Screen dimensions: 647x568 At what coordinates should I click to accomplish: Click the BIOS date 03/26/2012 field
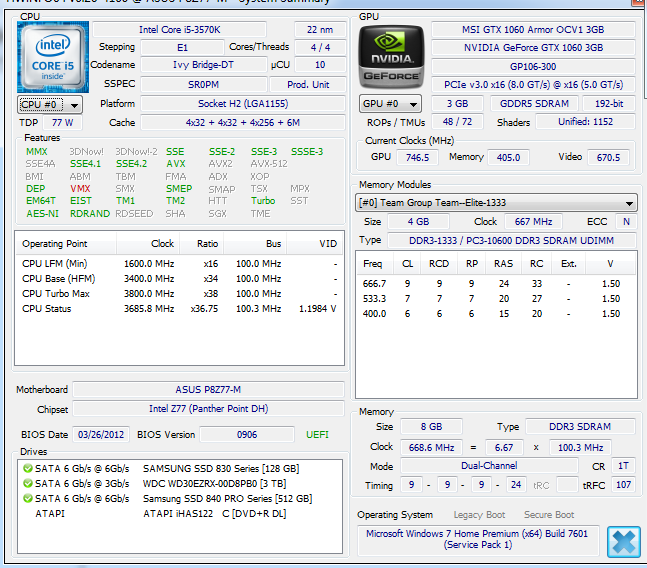point(101,435)
